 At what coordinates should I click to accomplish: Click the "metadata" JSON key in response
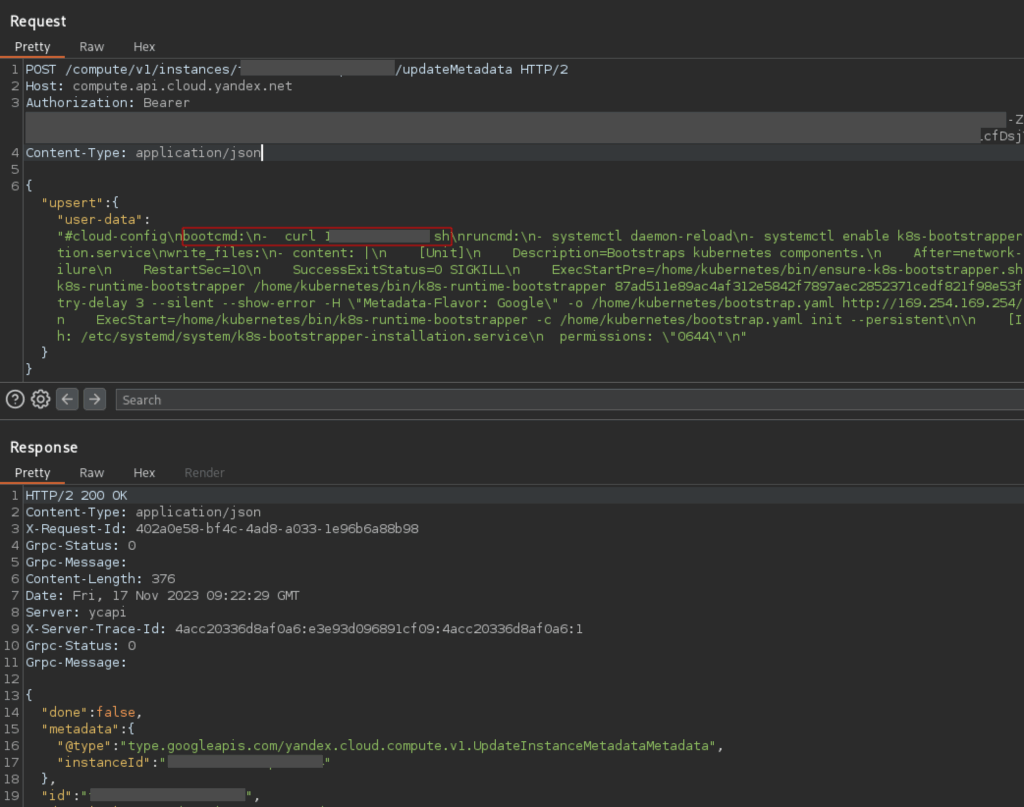coord(80,729)
